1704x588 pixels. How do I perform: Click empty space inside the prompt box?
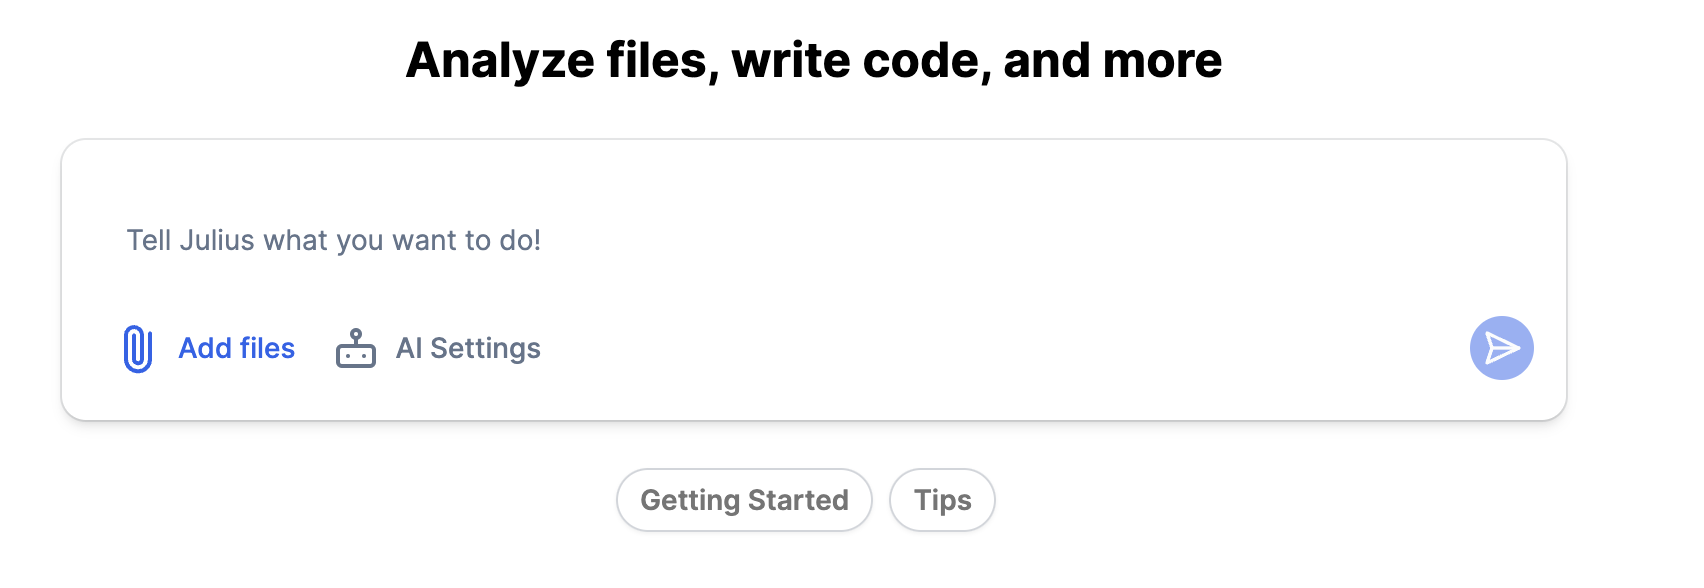(1000, 240)
